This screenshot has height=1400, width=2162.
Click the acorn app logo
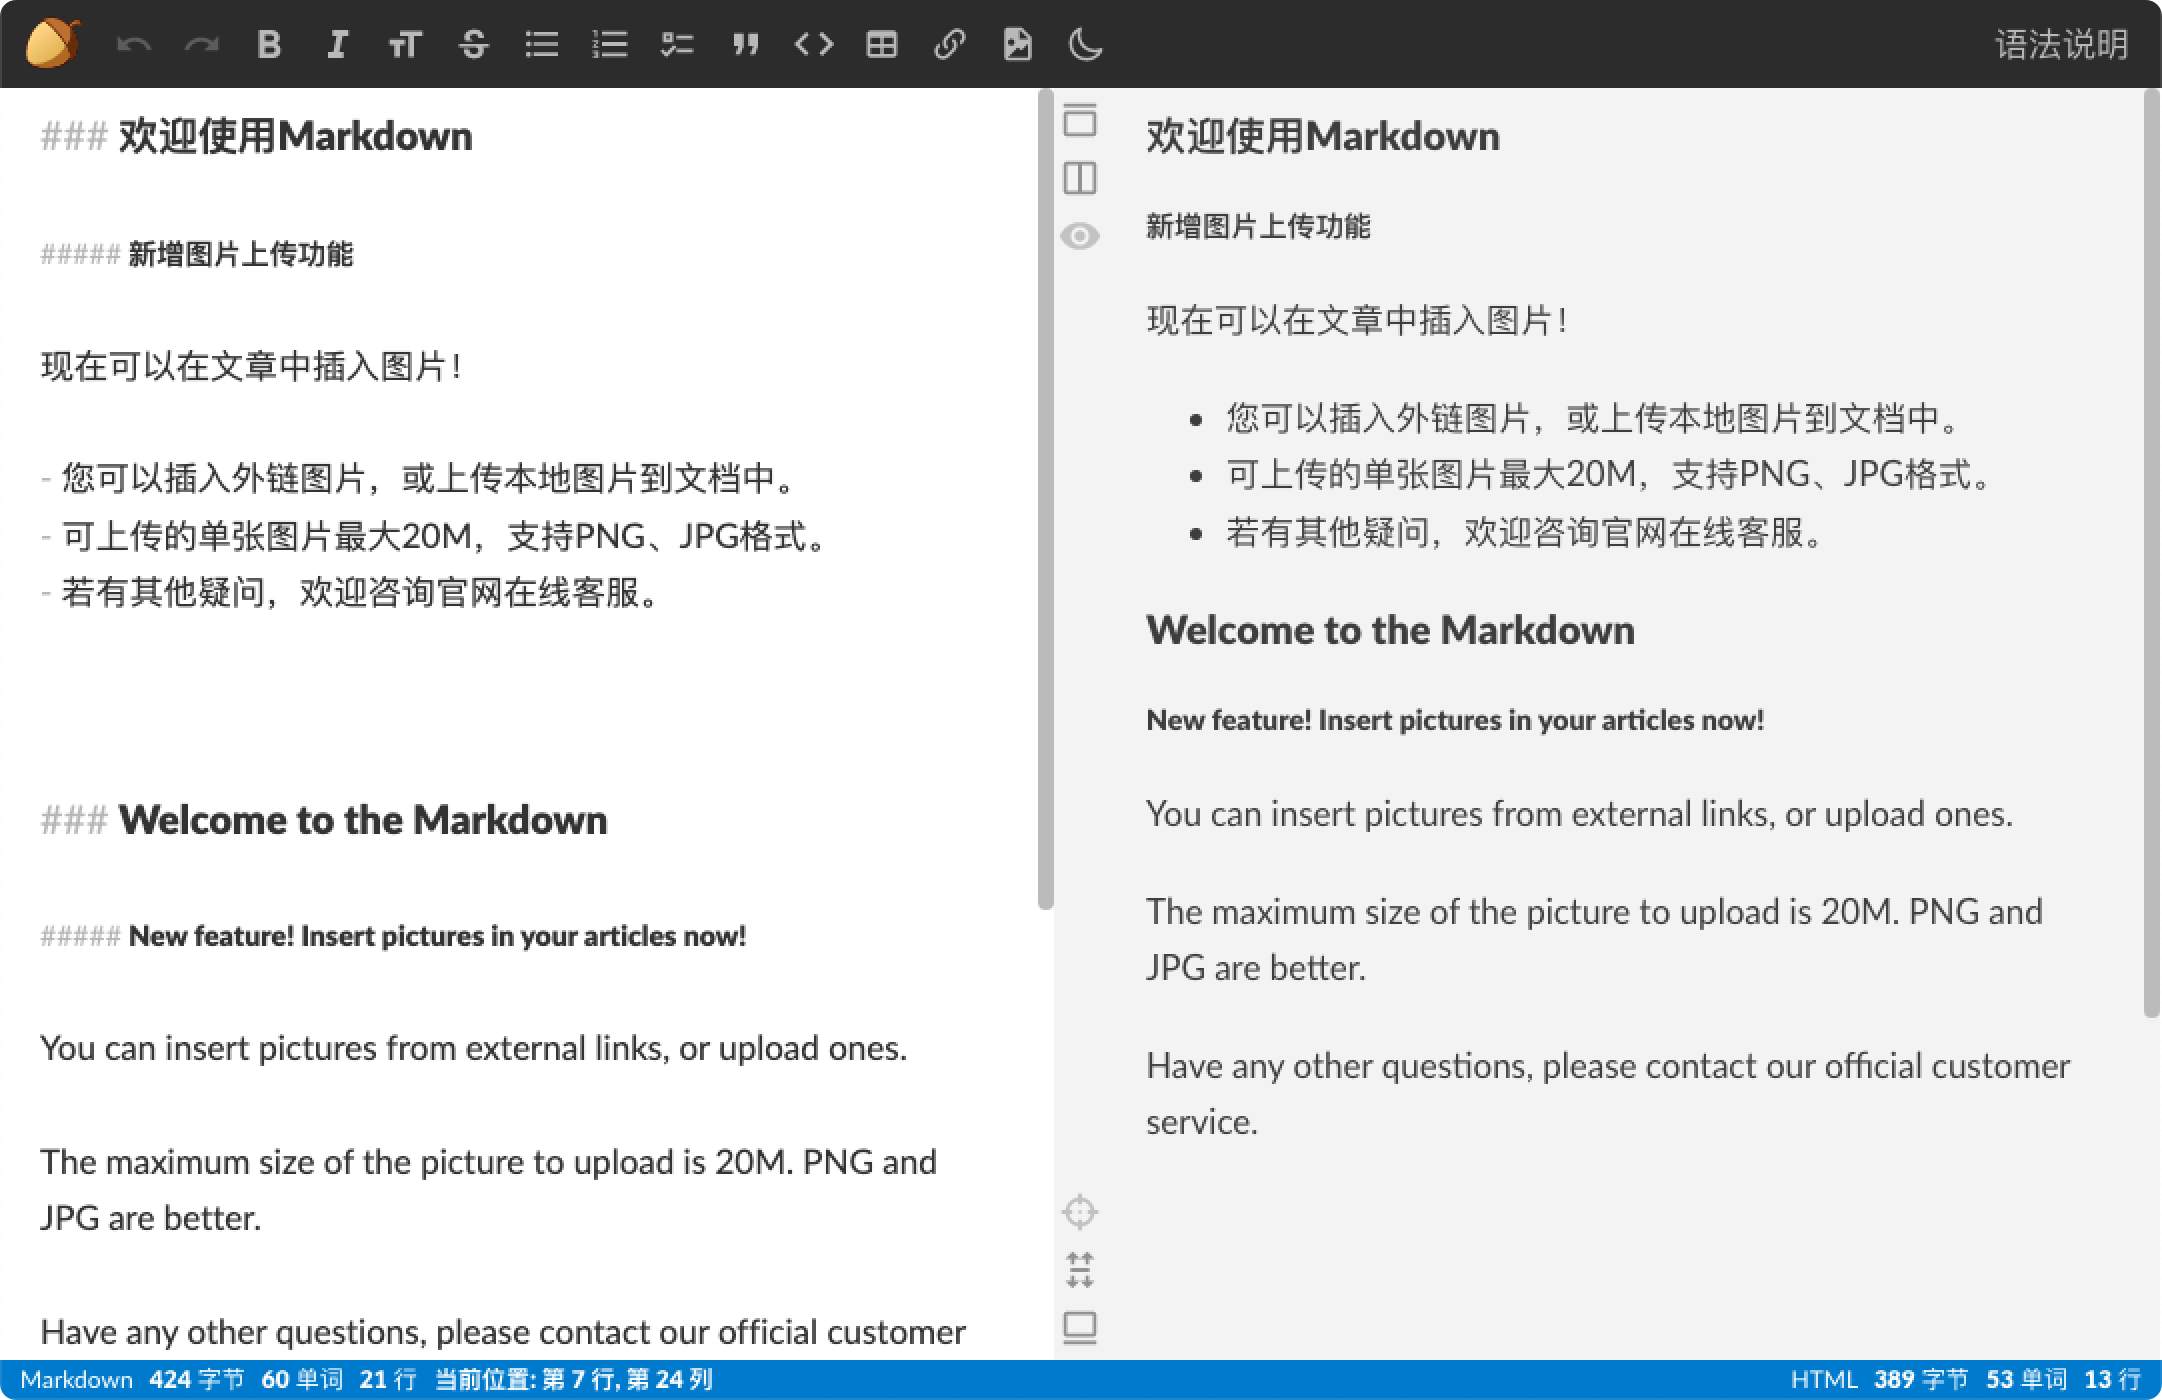tap(52, 44)
